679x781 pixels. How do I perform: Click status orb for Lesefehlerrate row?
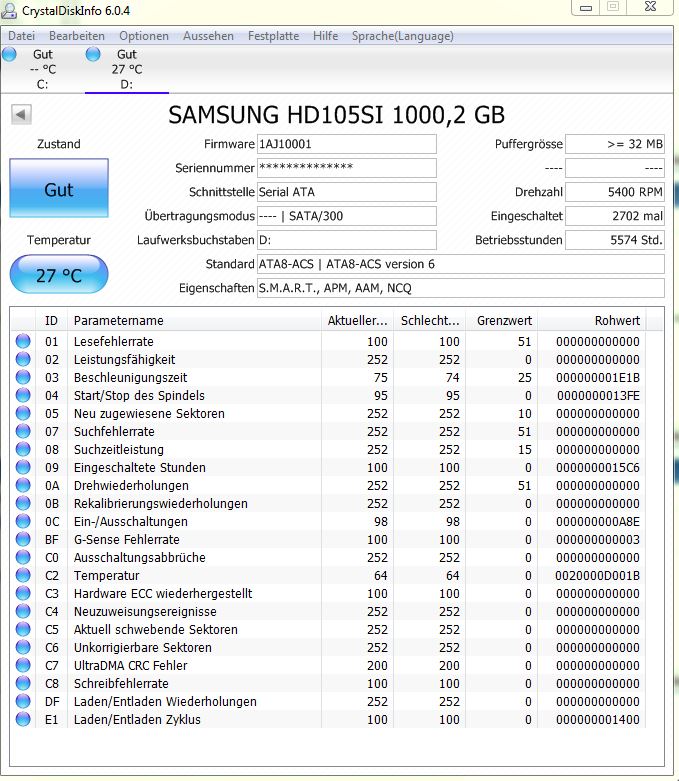[23, 341]
